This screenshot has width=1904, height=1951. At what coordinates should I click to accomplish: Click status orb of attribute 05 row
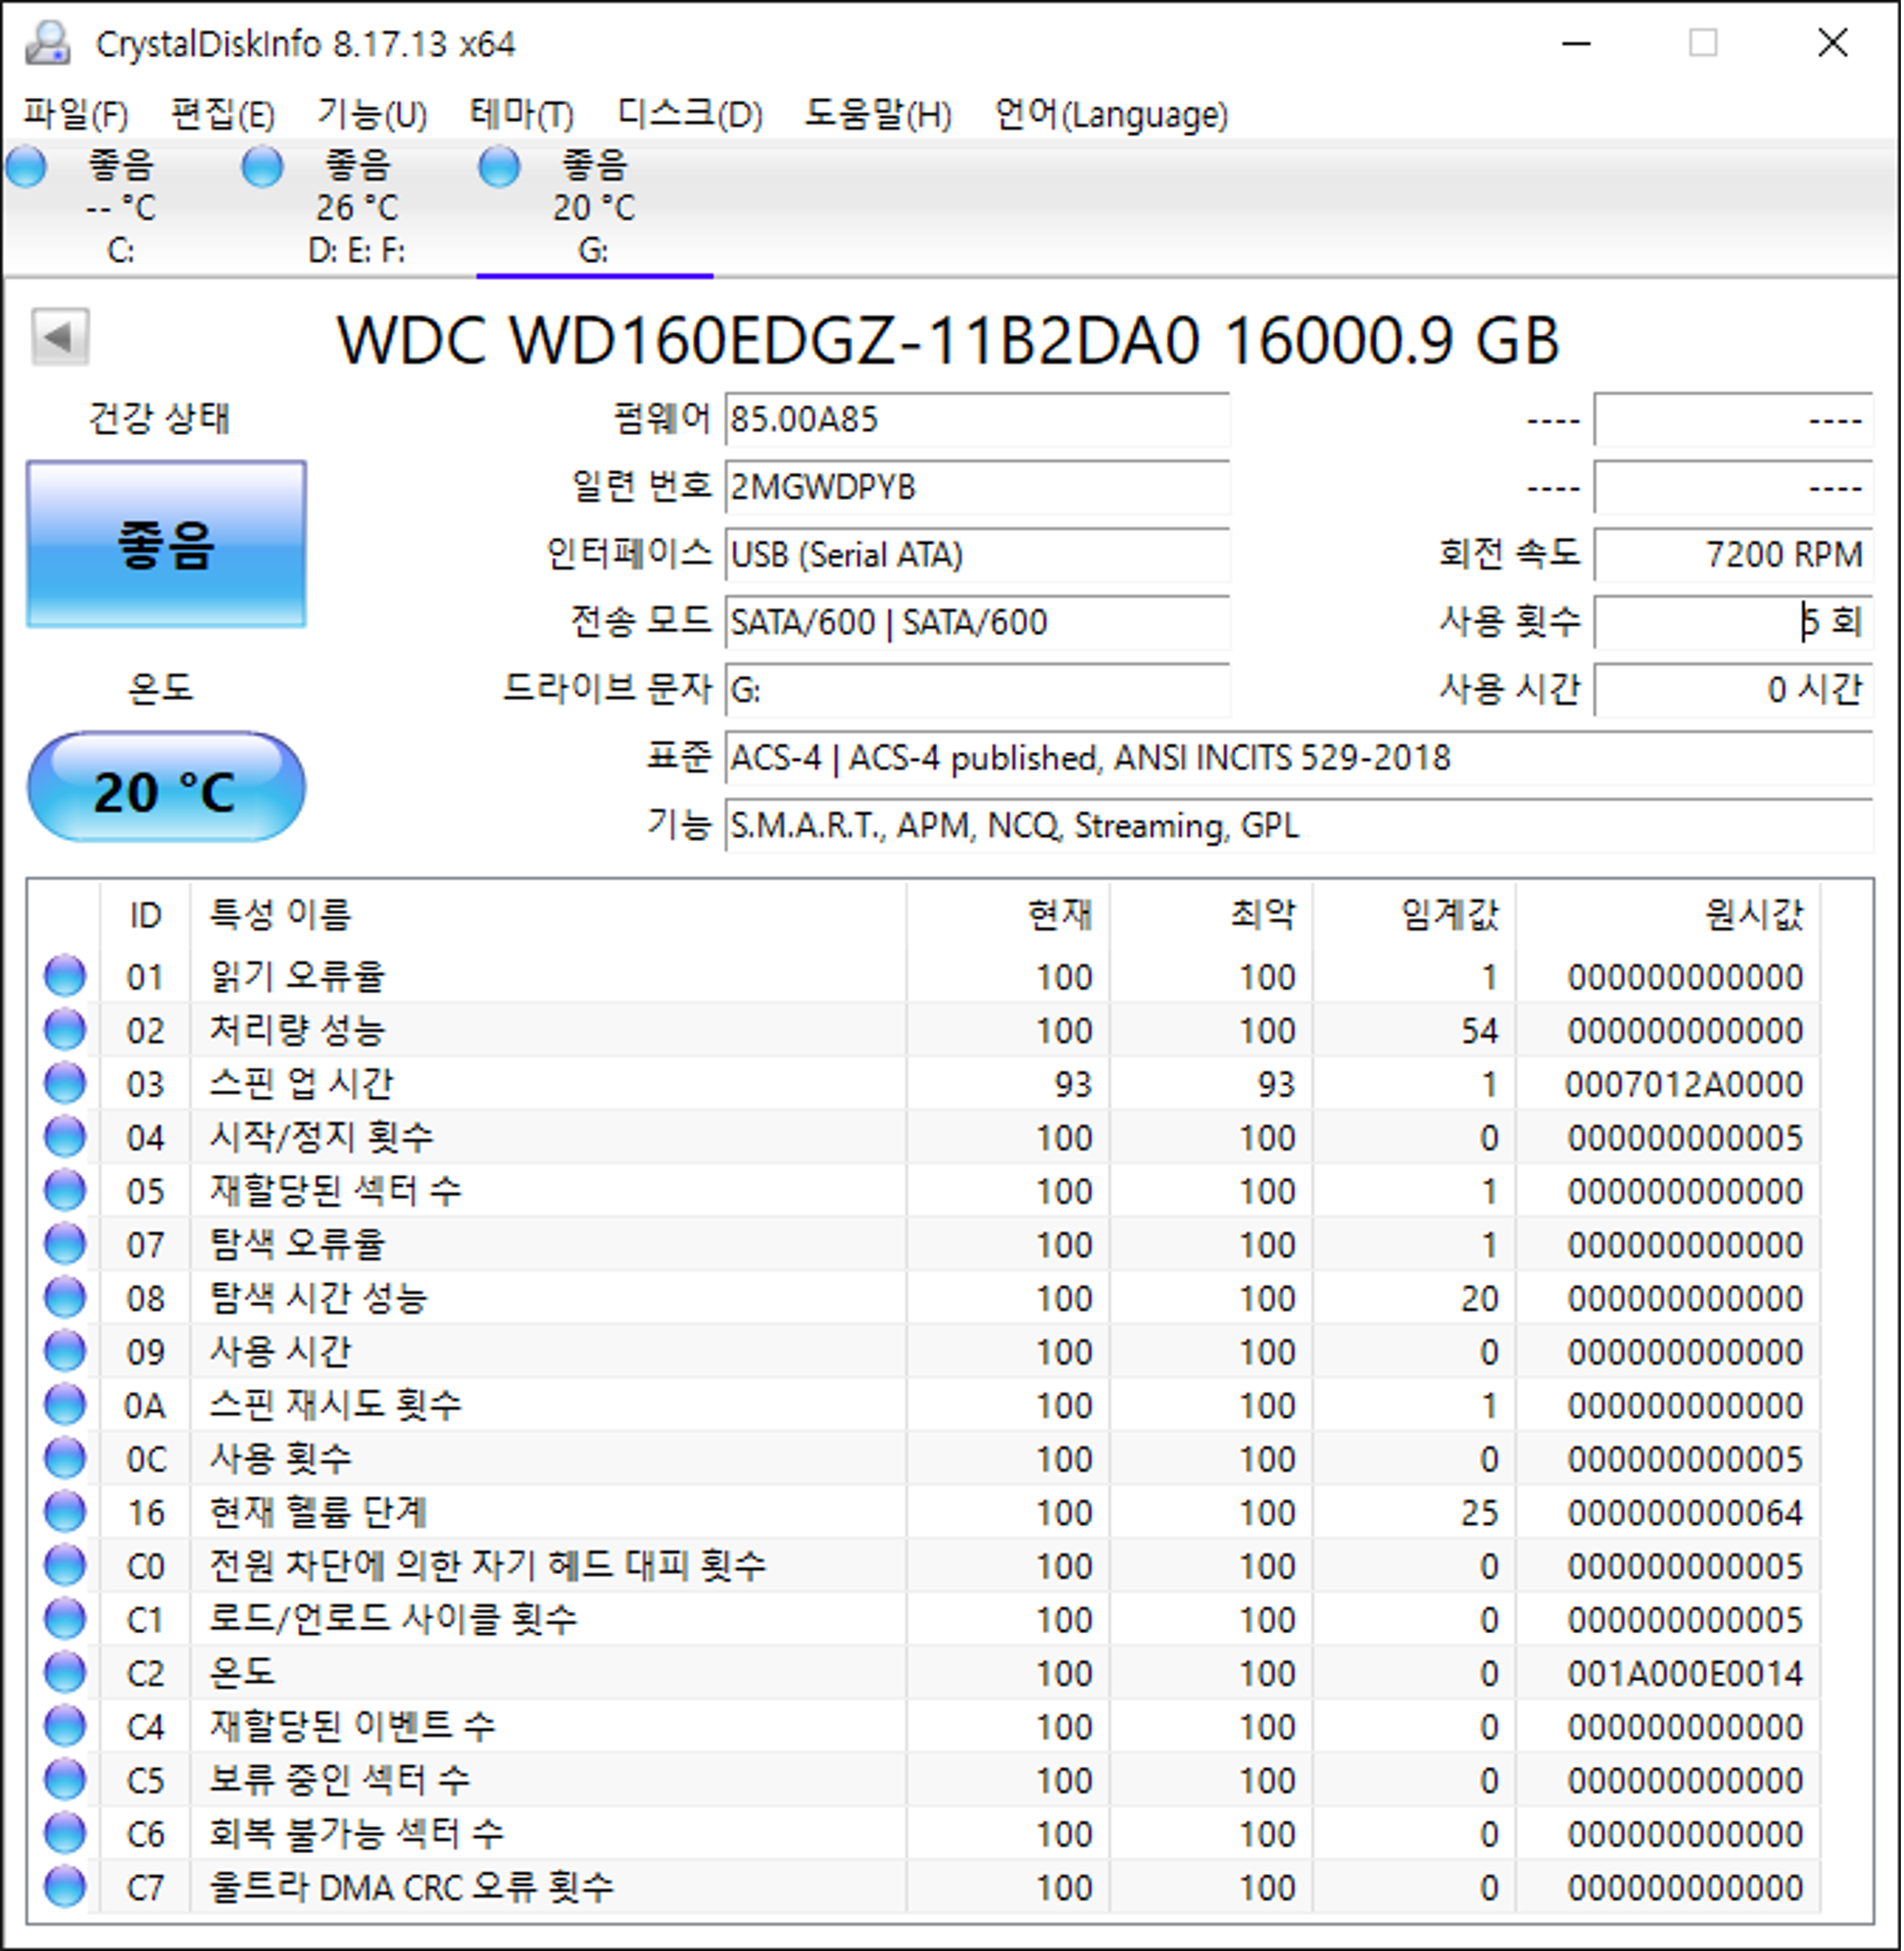pyautogui.click(x=65, y=1190)
